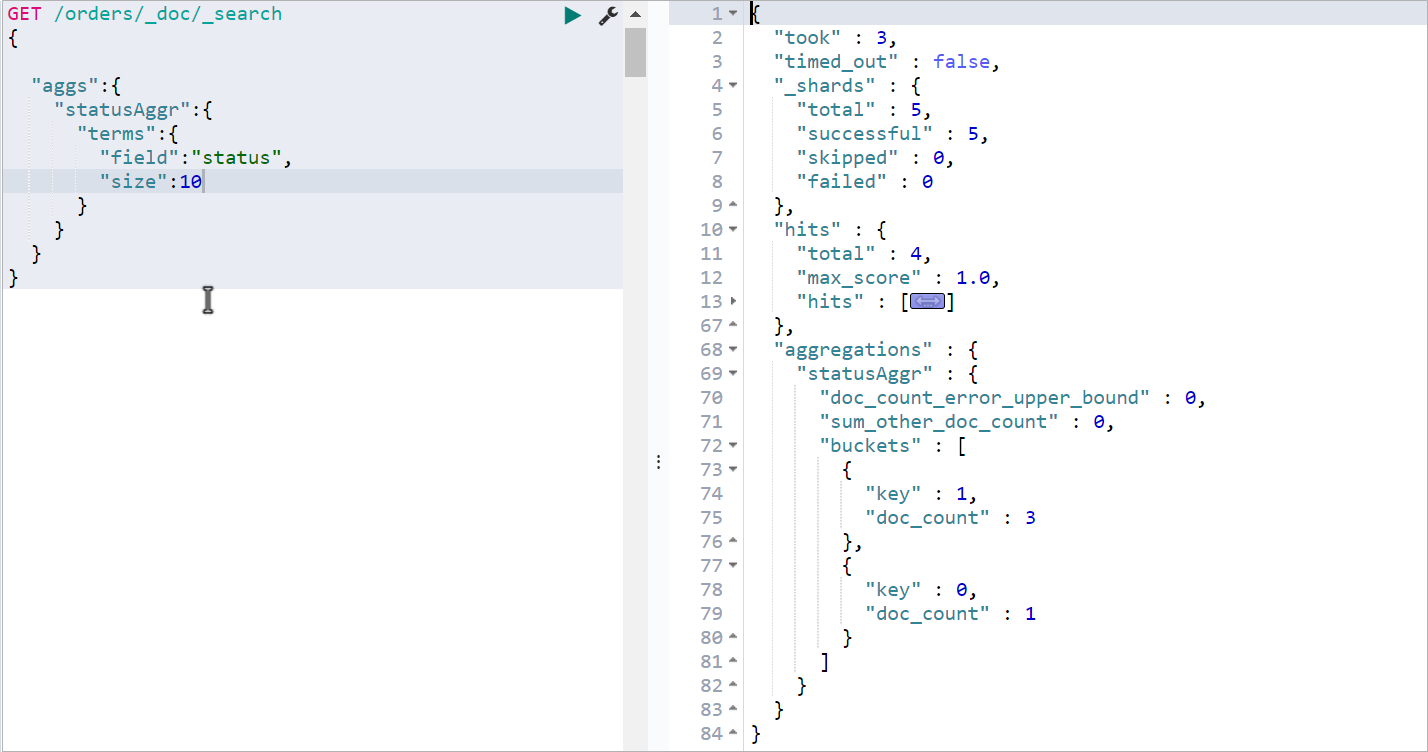The height and width of the screenshot is (752, 1428).
Task: Expand the collapsed hits array badge
Action: point(928,301)
